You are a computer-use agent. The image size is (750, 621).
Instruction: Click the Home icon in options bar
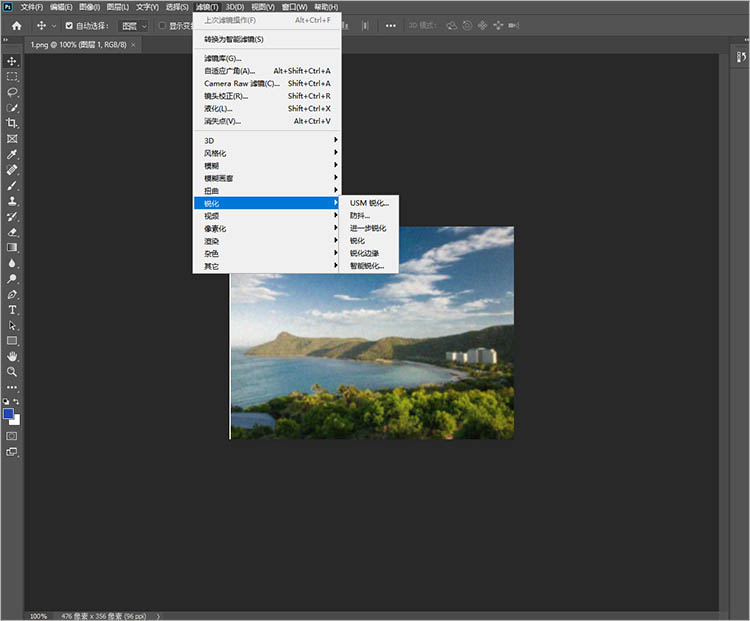17,26
